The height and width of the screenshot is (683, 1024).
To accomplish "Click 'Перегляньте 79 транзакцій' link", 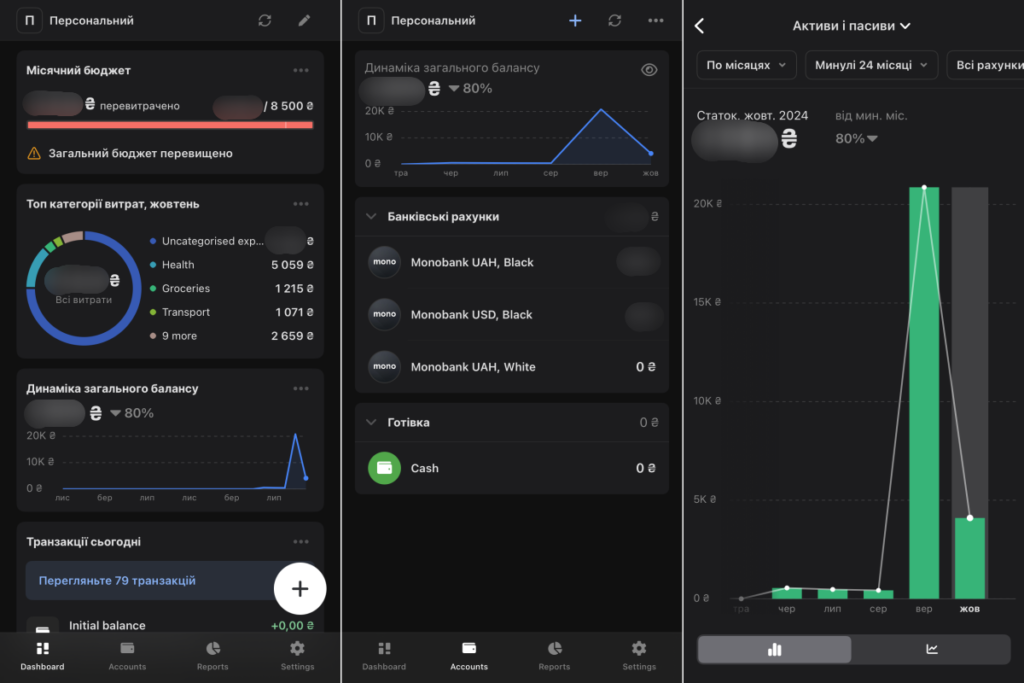I will pos(117,580).
